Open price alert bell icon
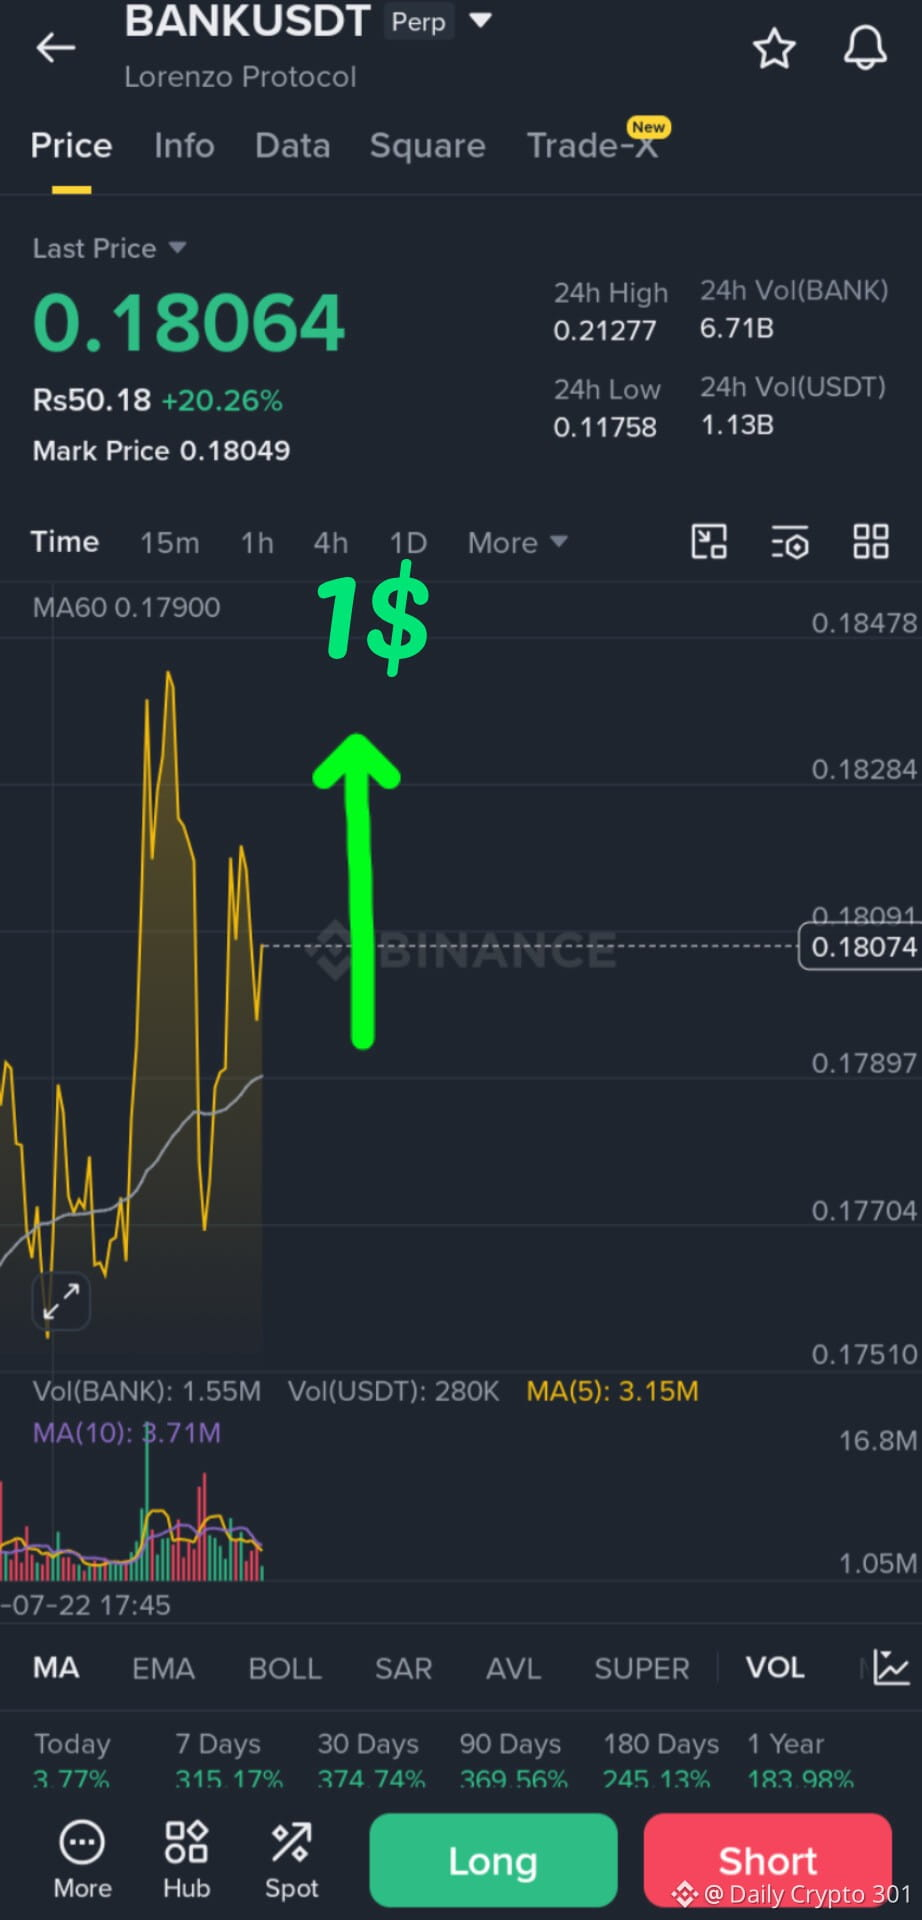 pos(865,47)
